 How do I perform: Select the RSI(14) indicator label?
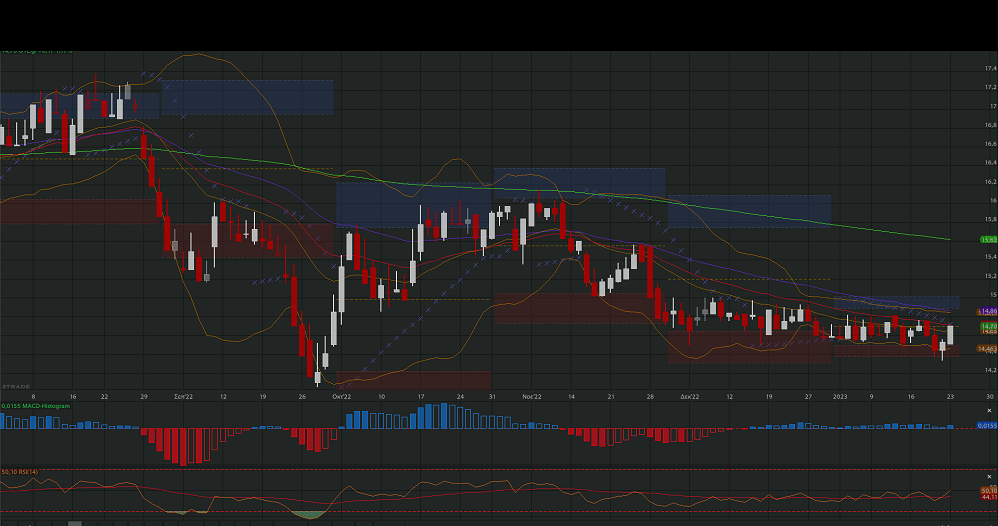(x=19, y=472)
